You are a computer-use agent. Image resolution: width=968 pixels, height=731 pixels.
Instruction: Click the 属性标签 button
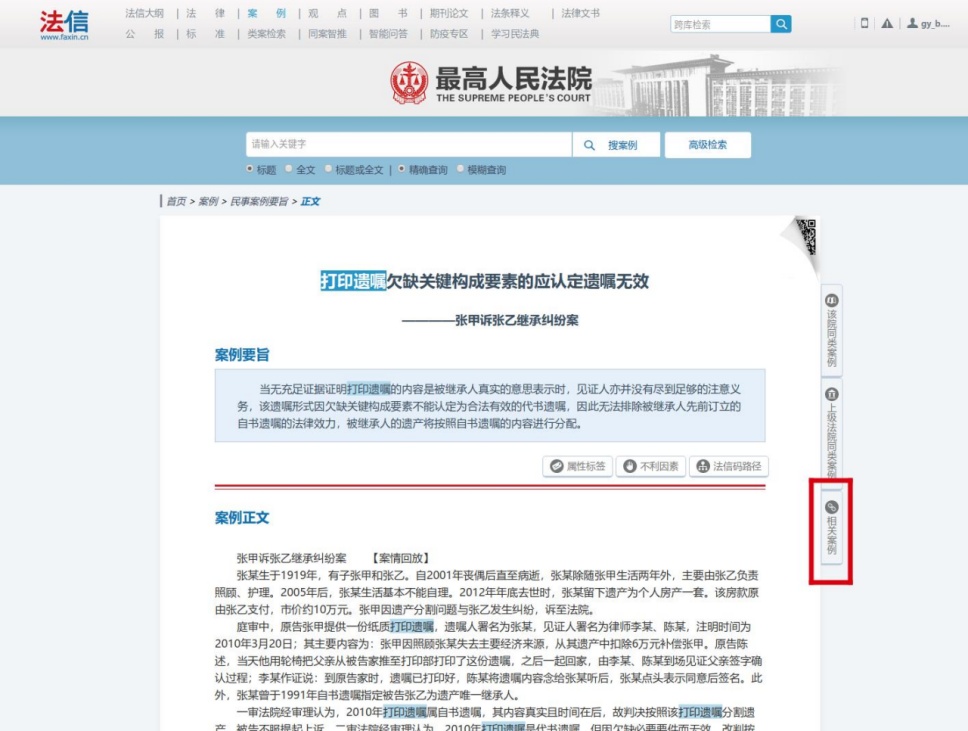point(578,466)
